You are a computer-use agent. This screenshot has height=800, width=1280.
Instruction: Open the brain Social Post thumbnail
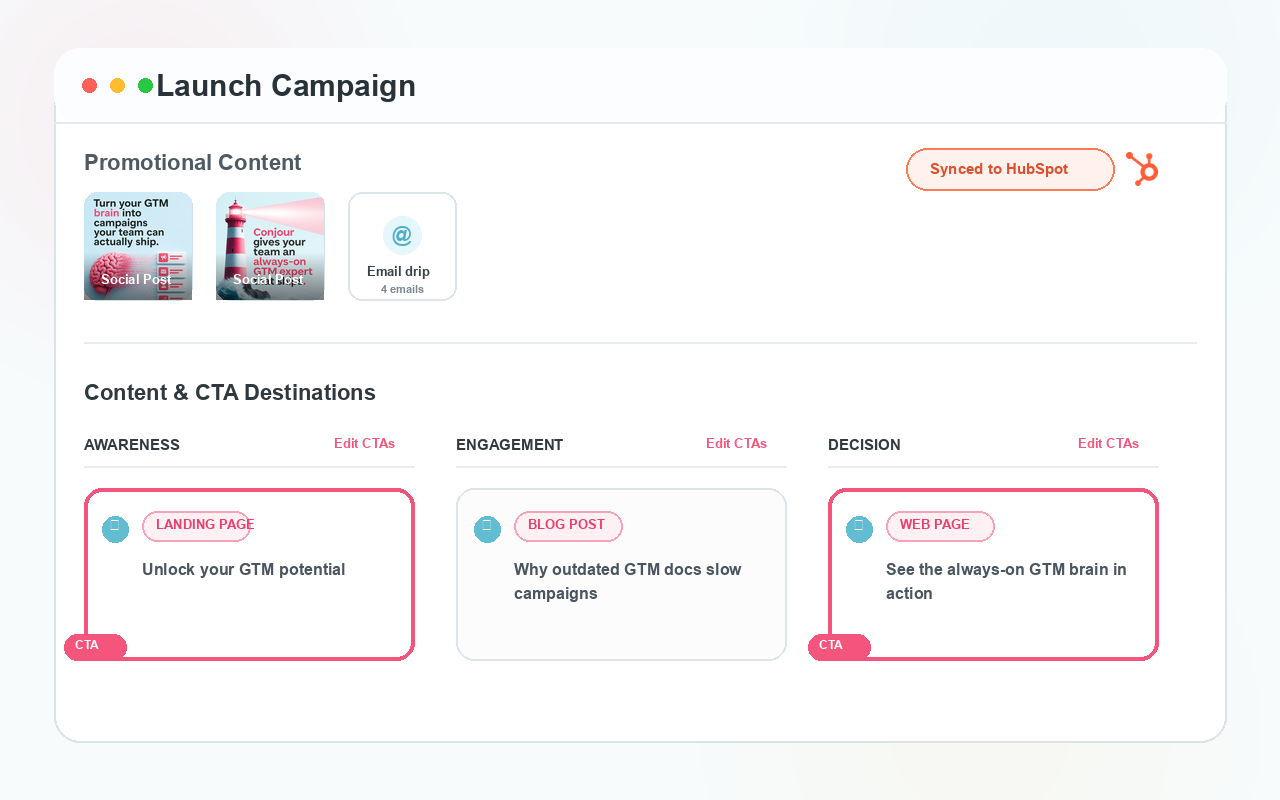point(138,246)
